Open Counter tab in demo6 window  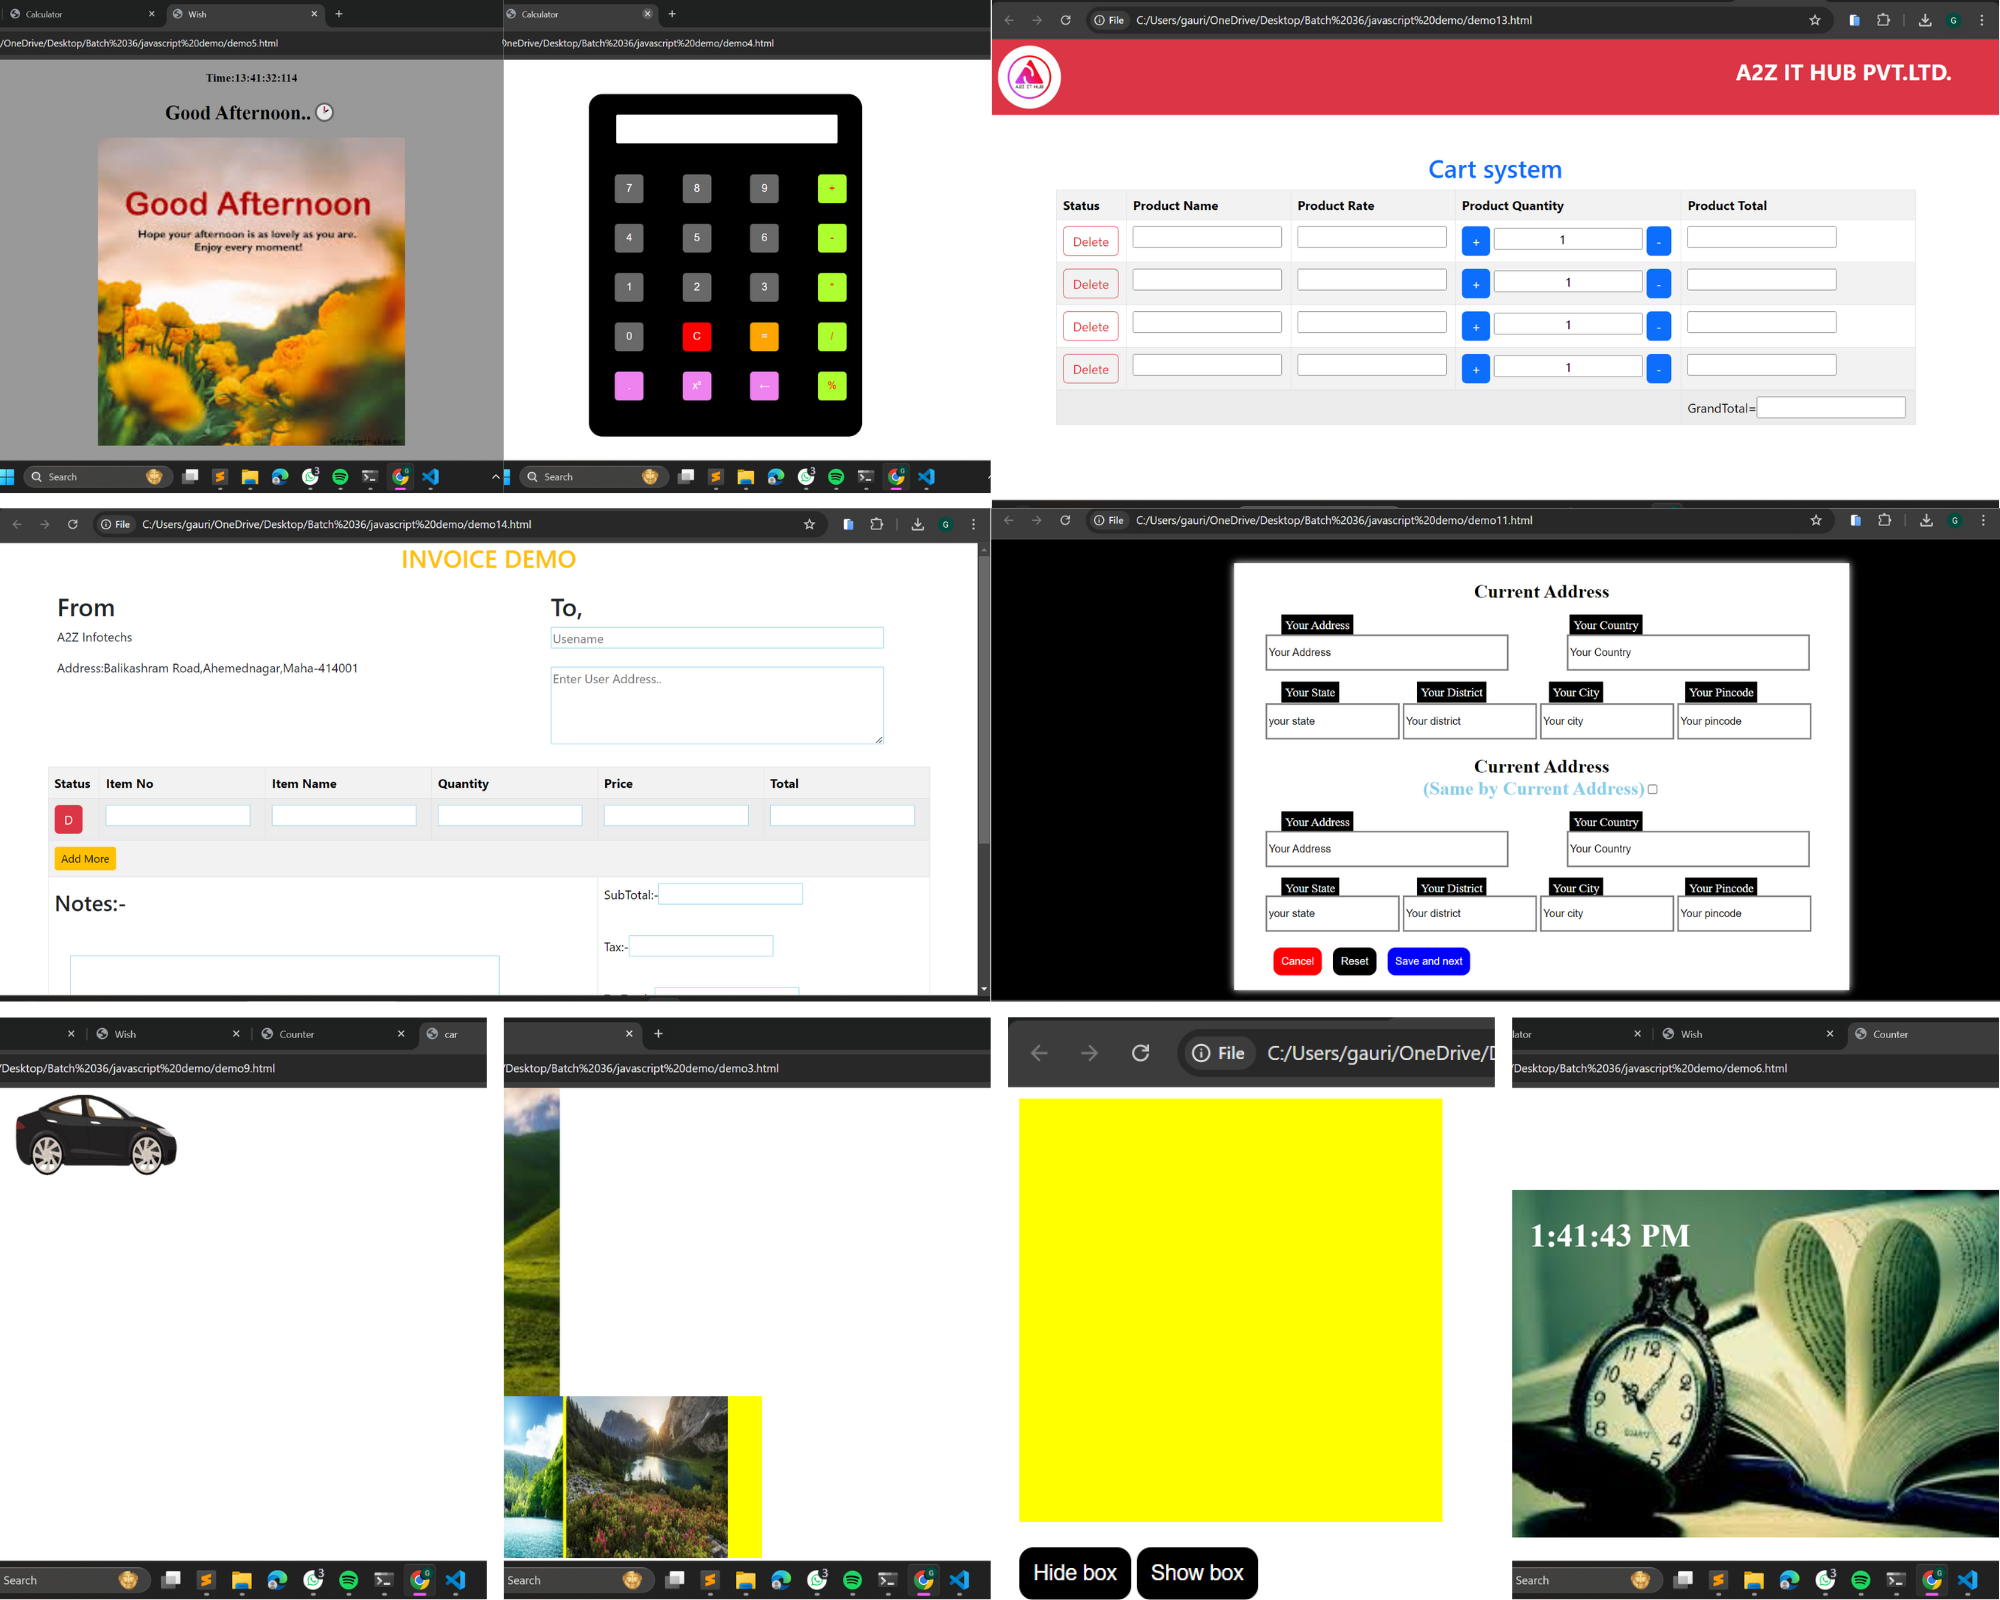click(1924, 1034)
